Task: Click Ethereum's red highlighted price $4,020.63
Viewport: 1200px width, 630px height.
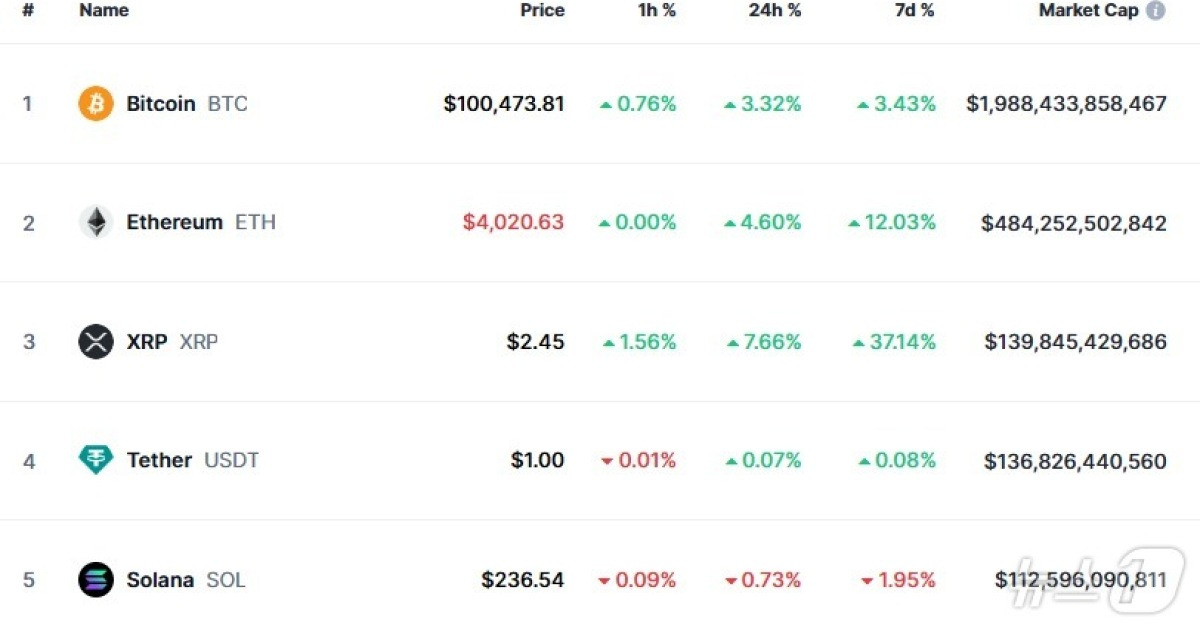Action: (513, 222)
